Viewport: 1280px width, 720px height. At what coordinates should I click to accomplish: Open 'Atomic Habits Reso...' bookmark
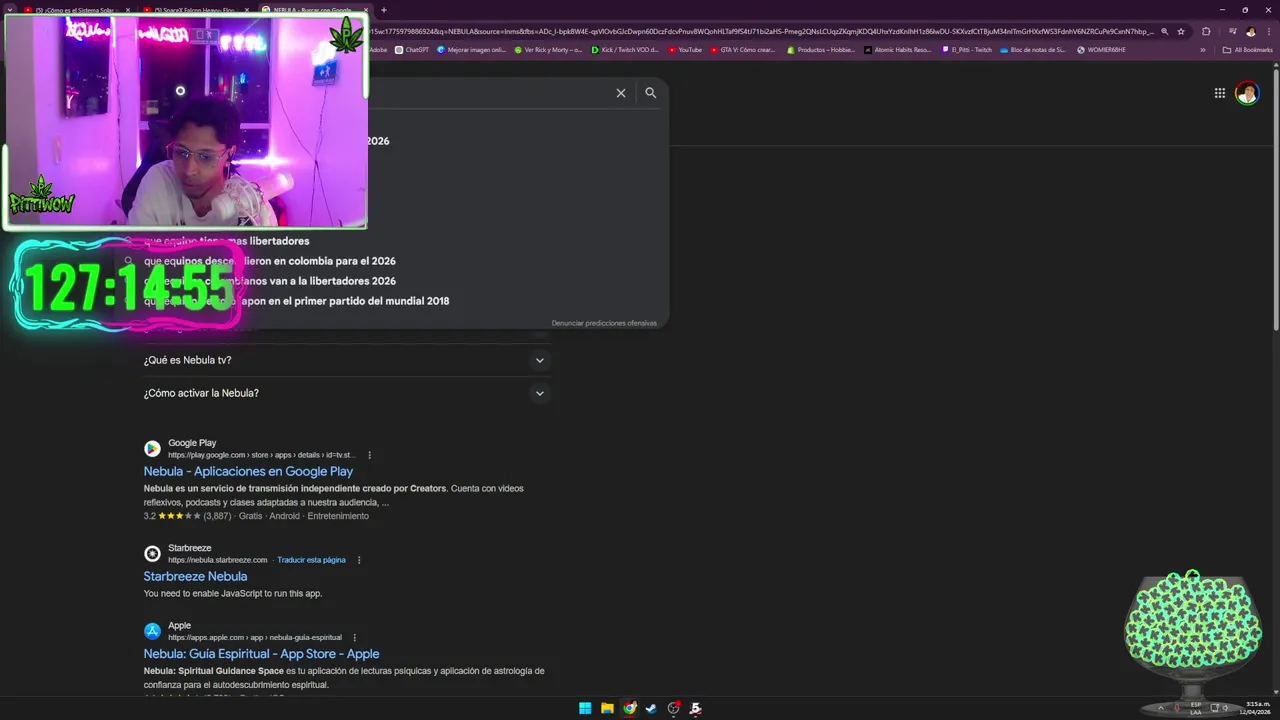click(x=898, y=50)
